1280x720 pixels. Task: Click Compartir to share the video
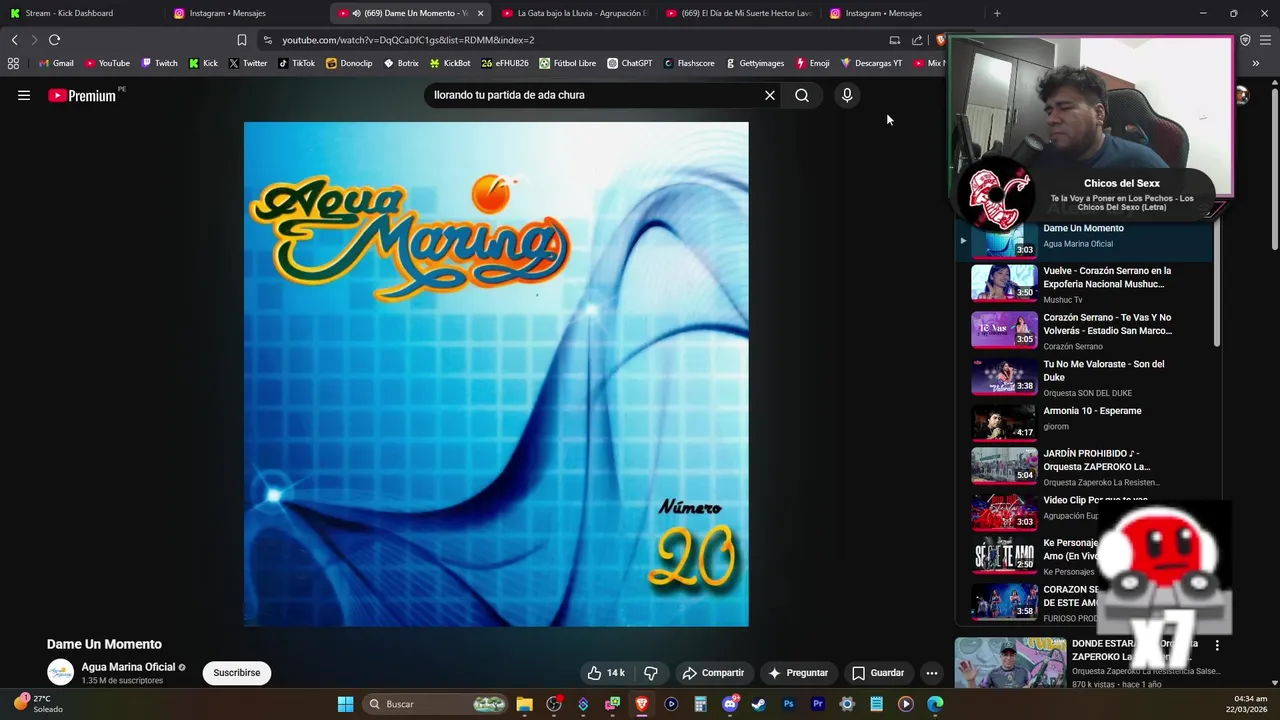pyautogui.click(x=713, y=673)
